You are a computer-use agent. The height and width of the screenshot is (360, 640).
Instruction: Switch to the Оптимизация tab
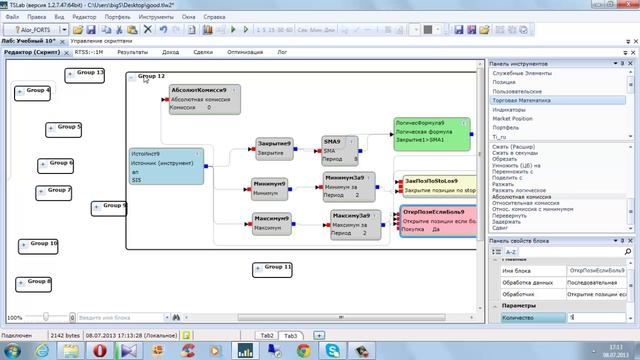click(245, 52)
